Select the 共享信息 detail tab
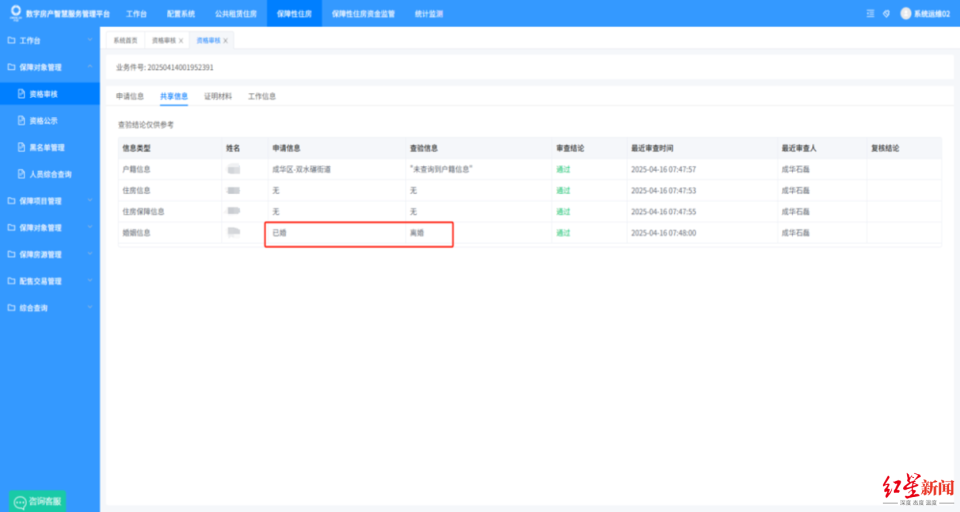 174,96
